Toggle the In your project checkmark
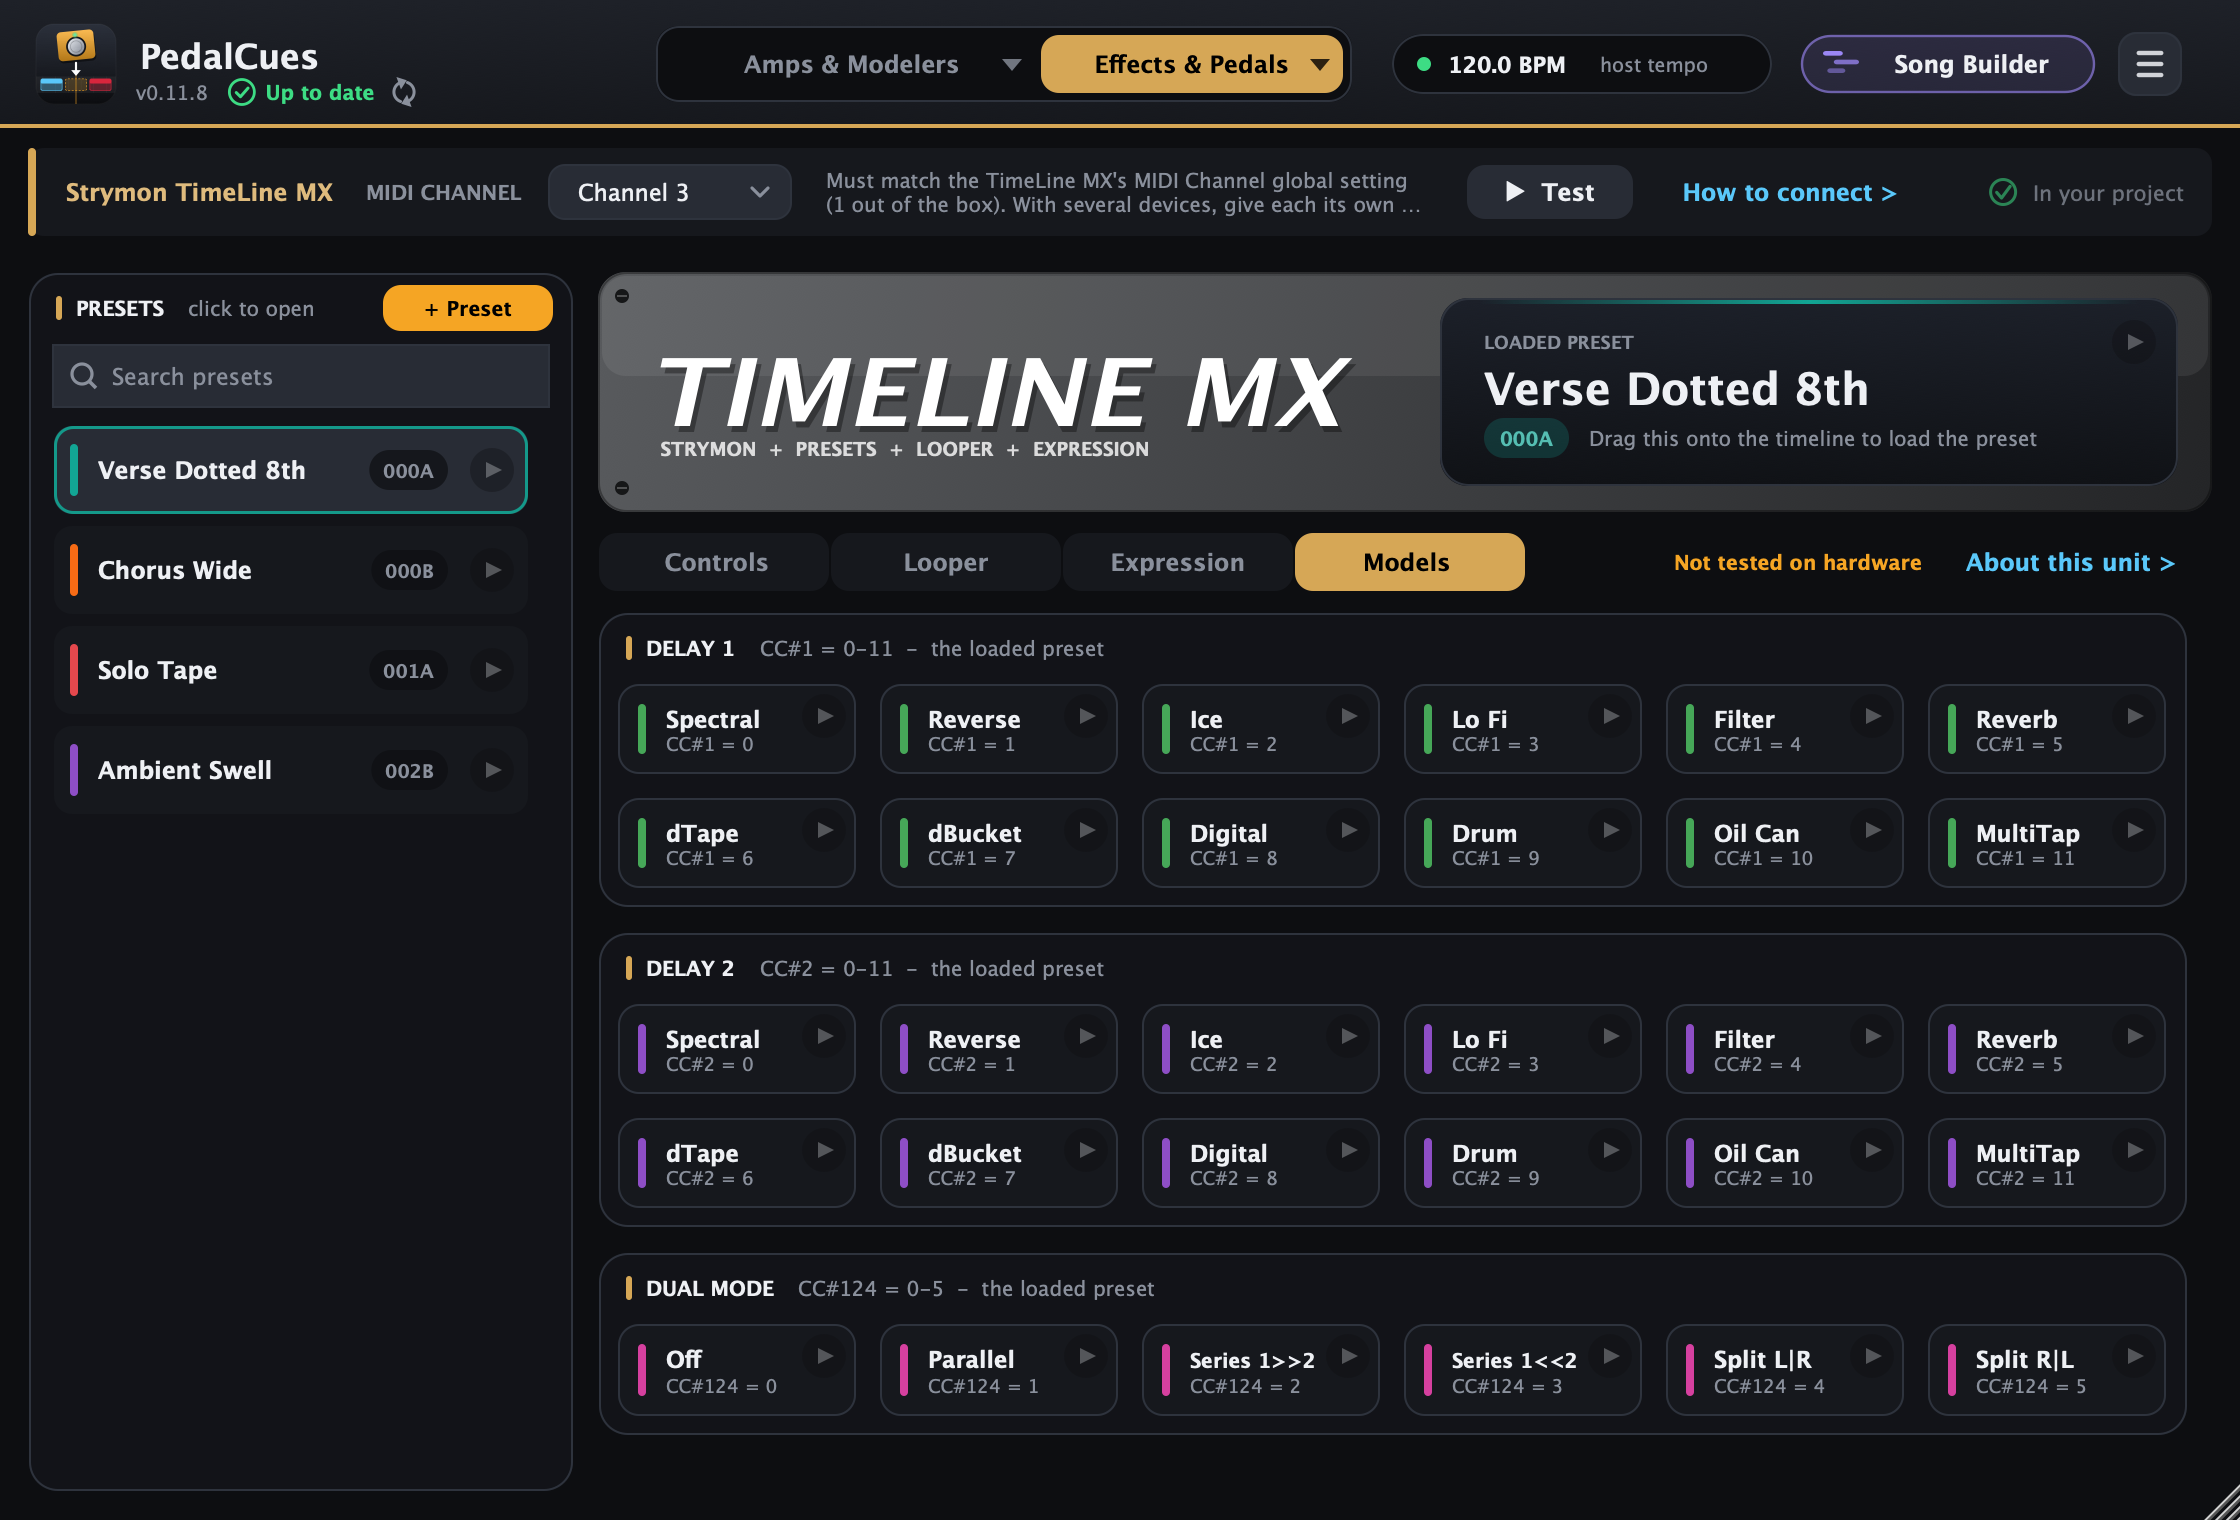This screenshot has width=2240, height=1520. point(2003,192)
